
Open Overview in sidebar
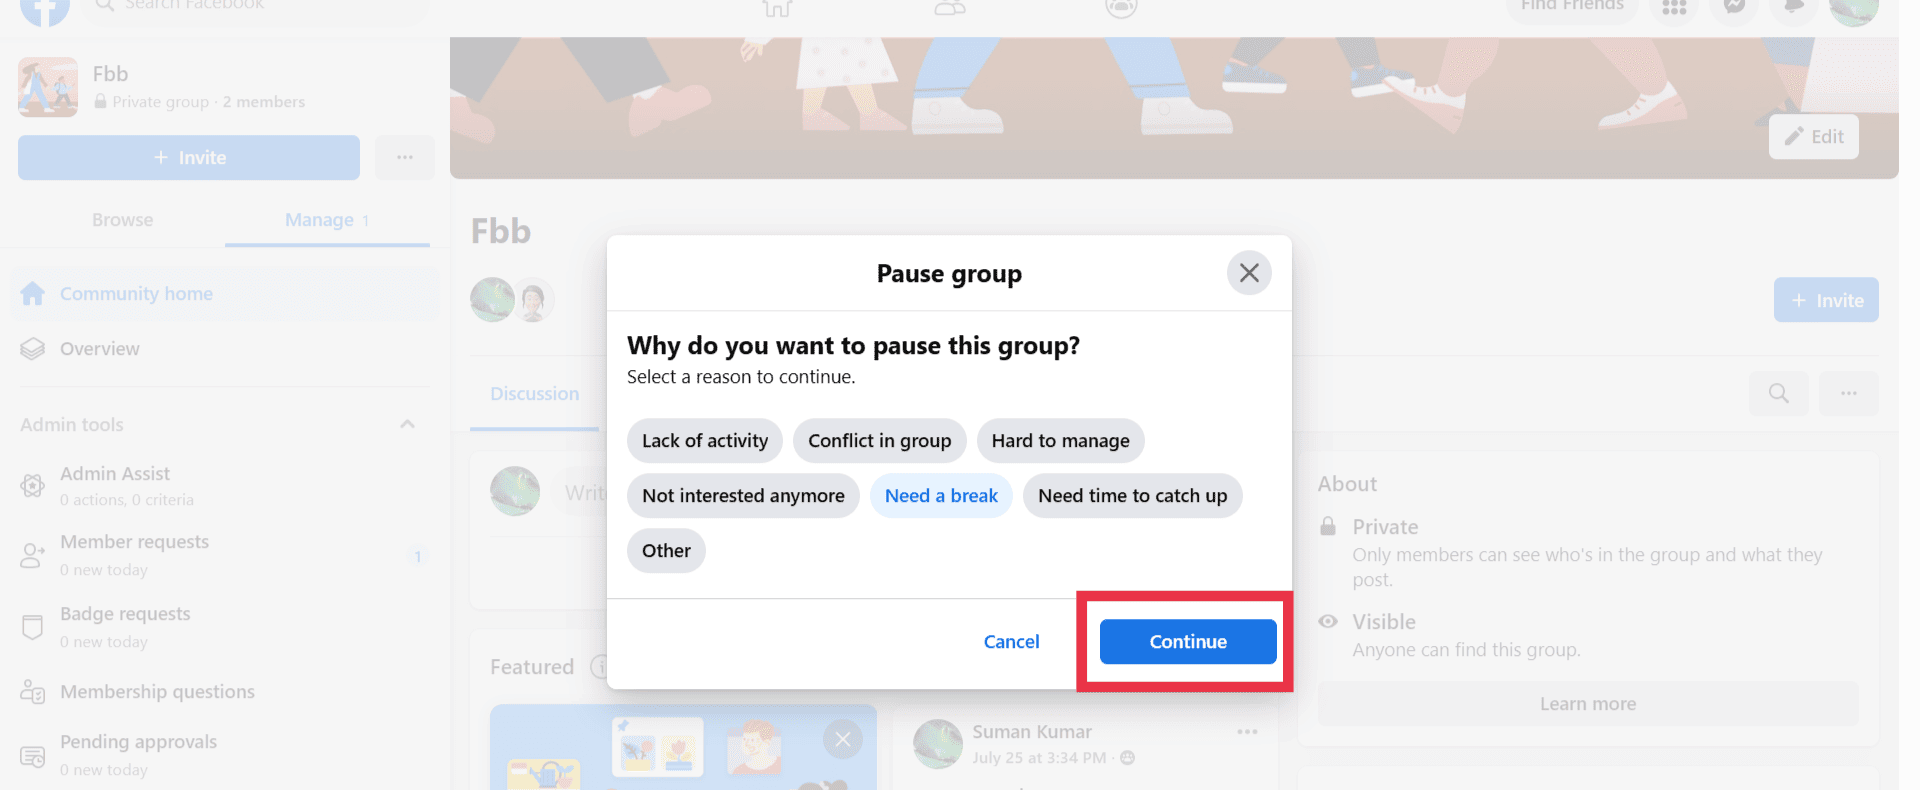225,349
